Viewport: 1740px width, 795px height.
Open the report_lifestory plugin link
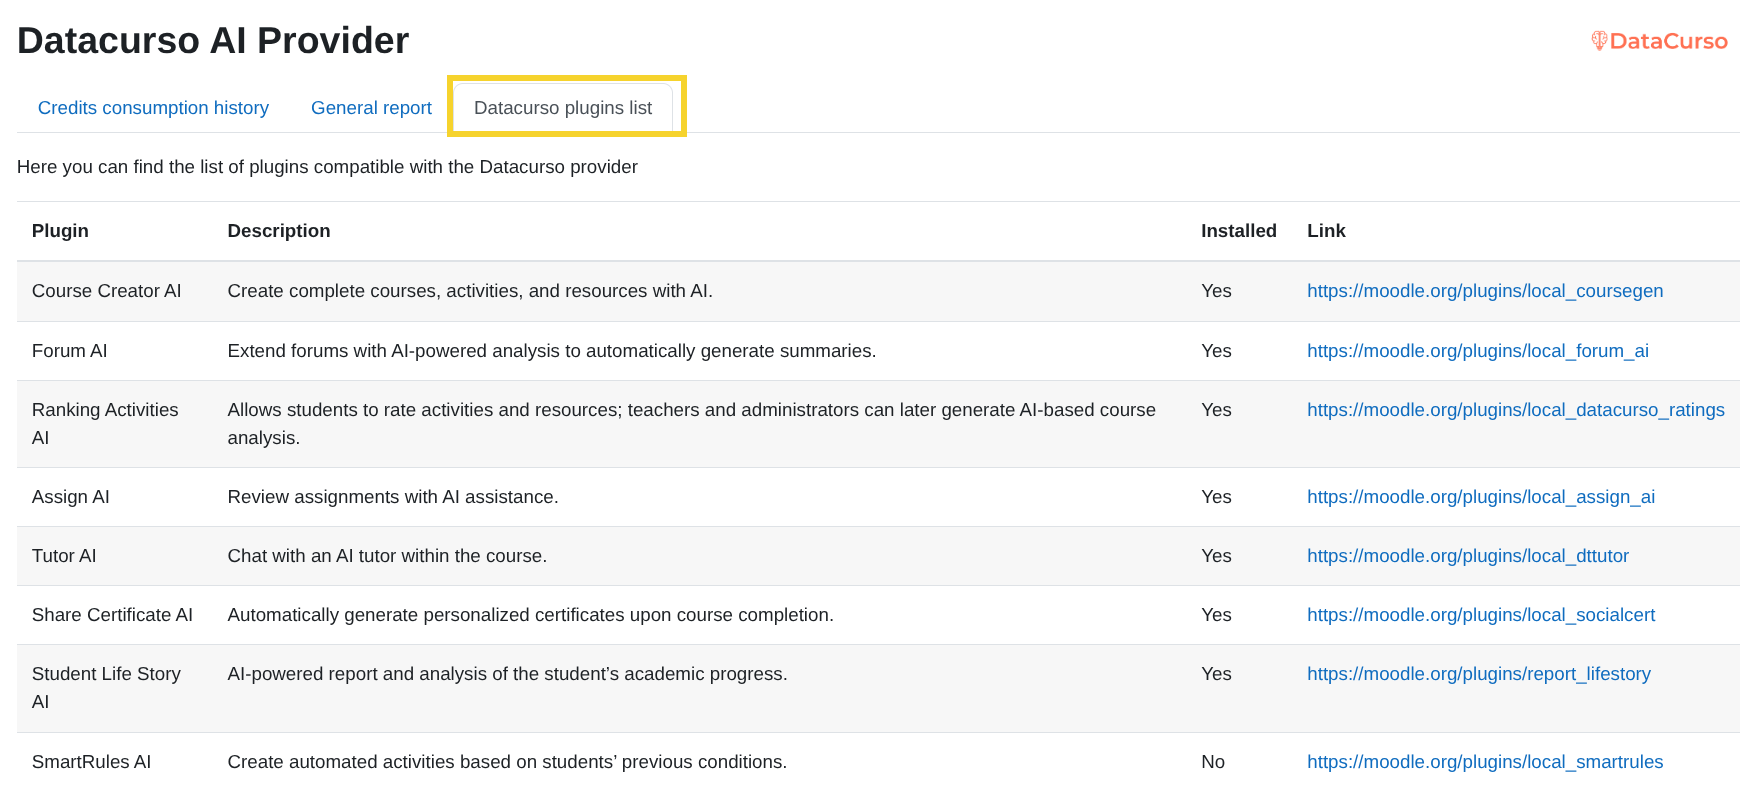click(x=1479, y=674)
